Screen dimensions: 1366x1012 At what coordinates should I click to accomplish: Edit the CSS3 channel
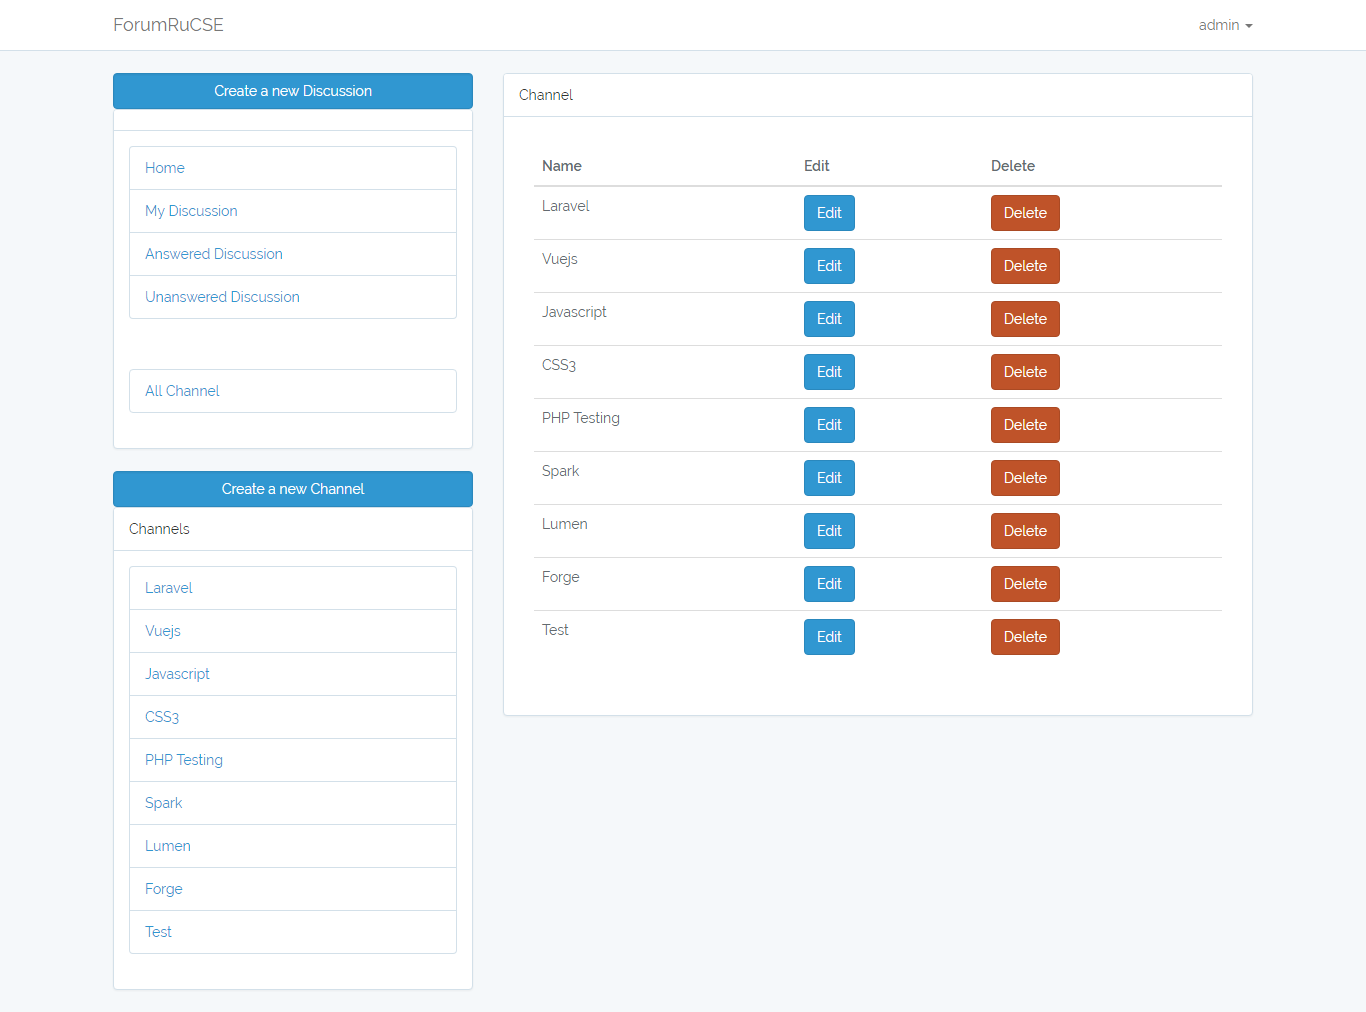tap(829, 372)
